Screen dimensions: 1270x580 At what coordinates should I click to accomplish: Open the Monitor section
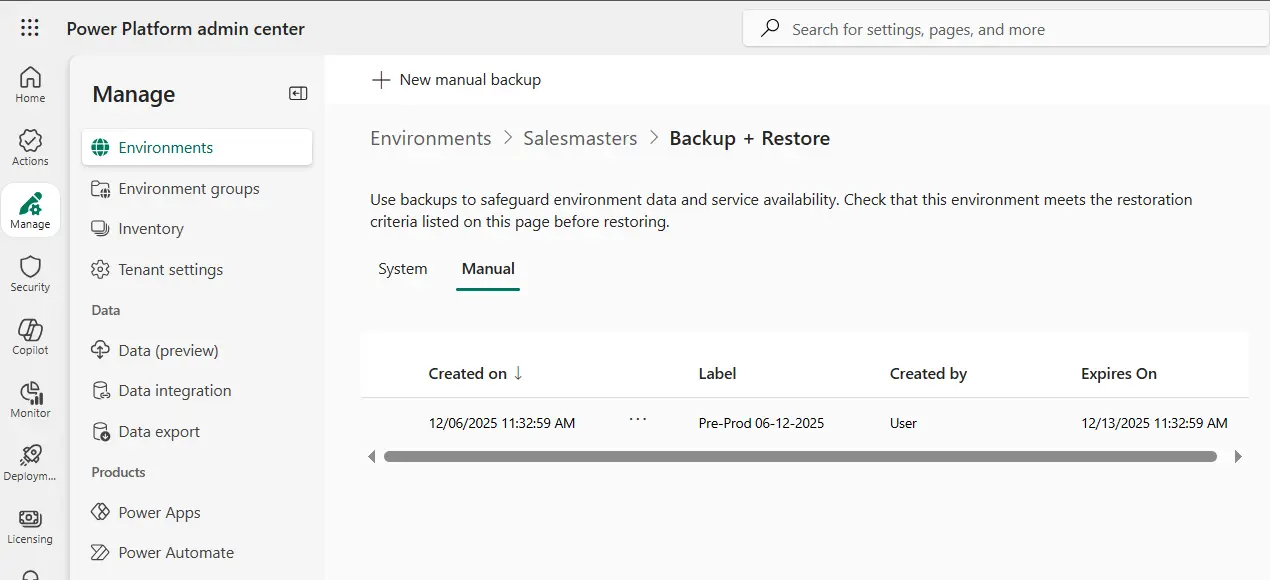29,398
